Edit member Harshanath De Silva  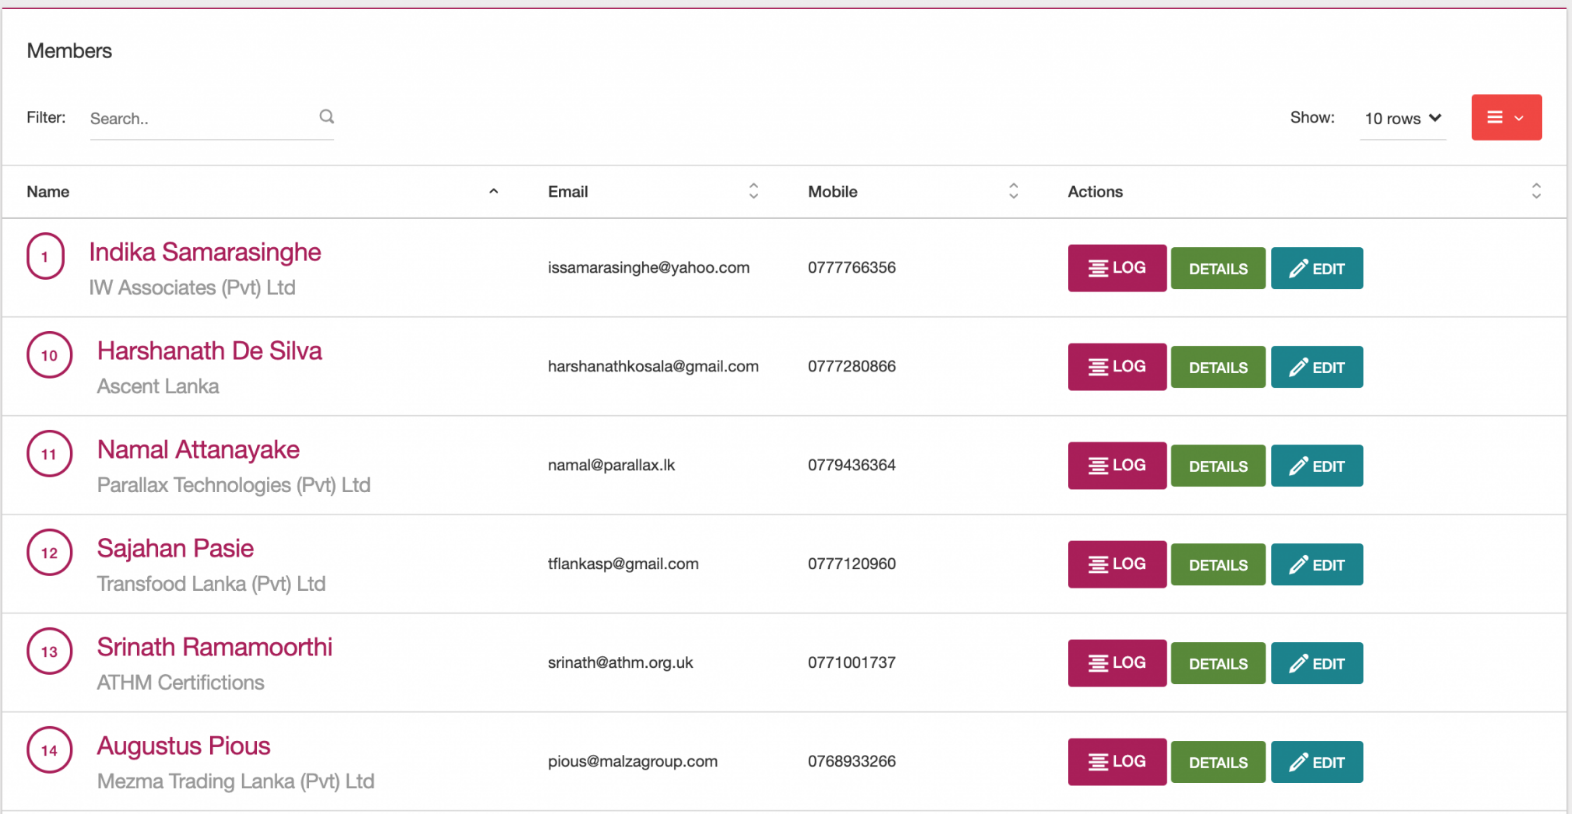[x=1317, y=367]
